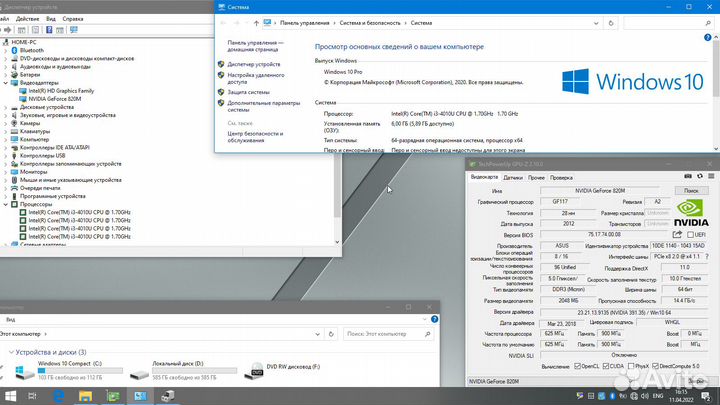Collapse Устройства и диски section
The height and width of the screenshot is (405, 720).
[11, 352]
